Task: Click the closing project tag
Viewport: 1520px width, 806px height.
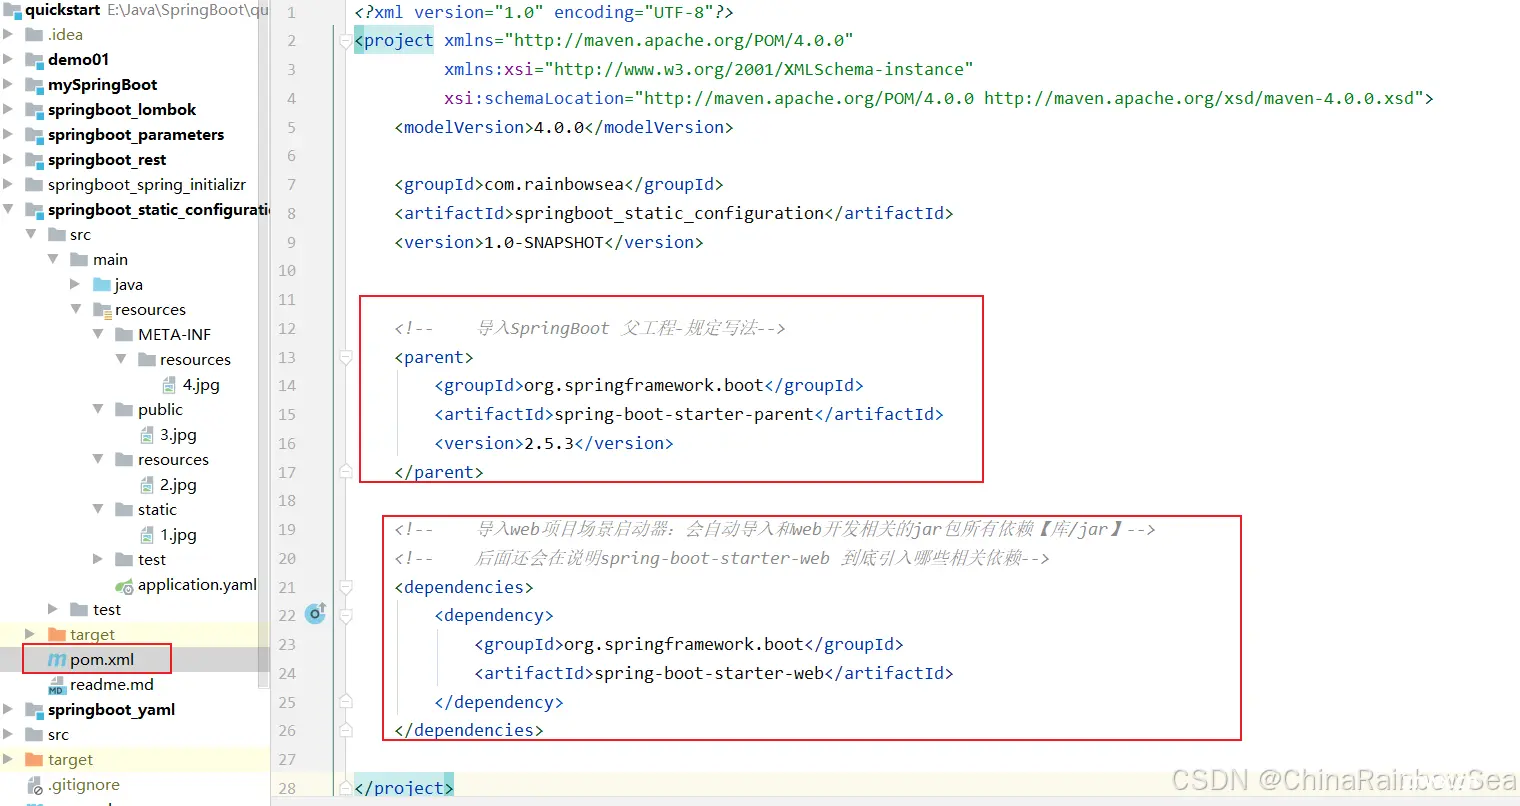Action: click(404, 787)
